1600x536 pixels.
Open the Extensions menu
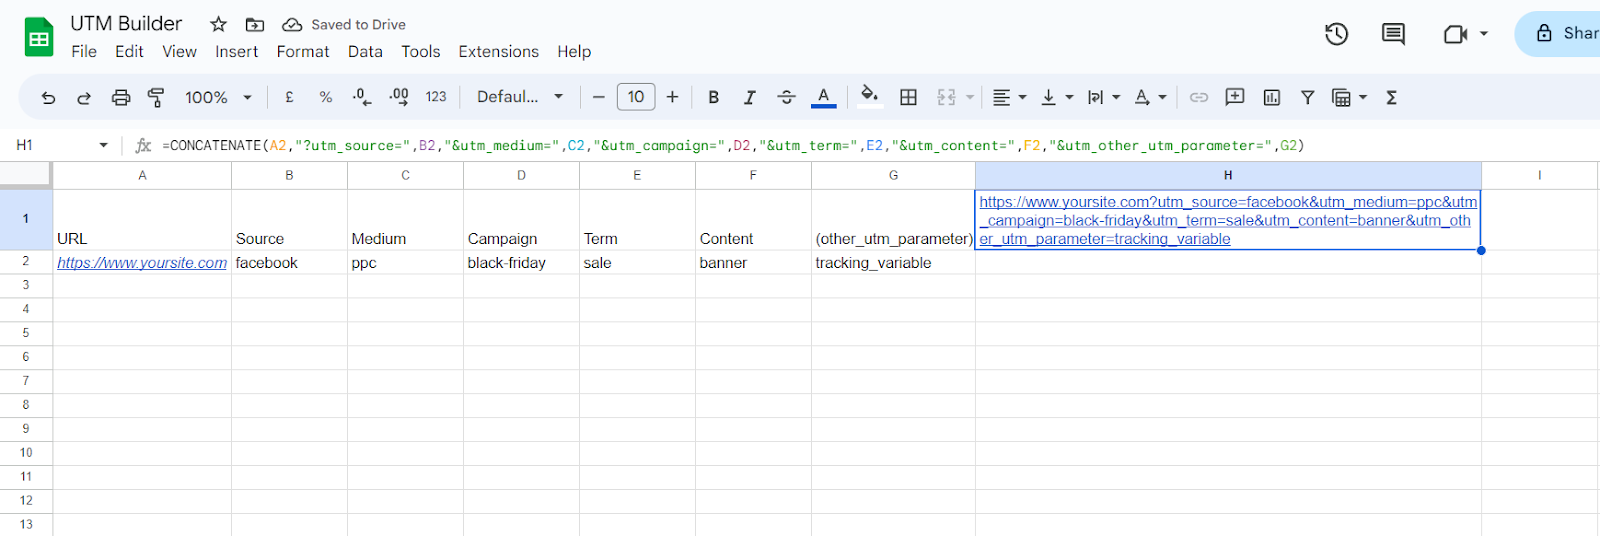point(498,51)
